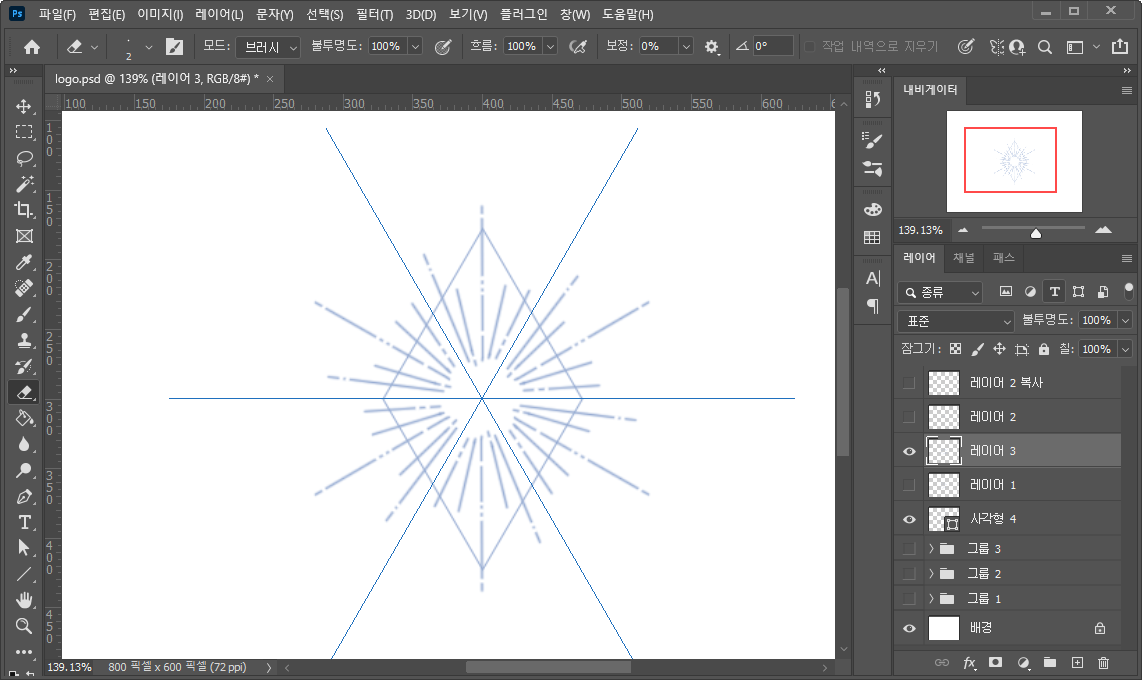Select the Healing Brush tool
Viewport: 1142px width, 680px height.
pyautogui.click(x=24, y=288)
